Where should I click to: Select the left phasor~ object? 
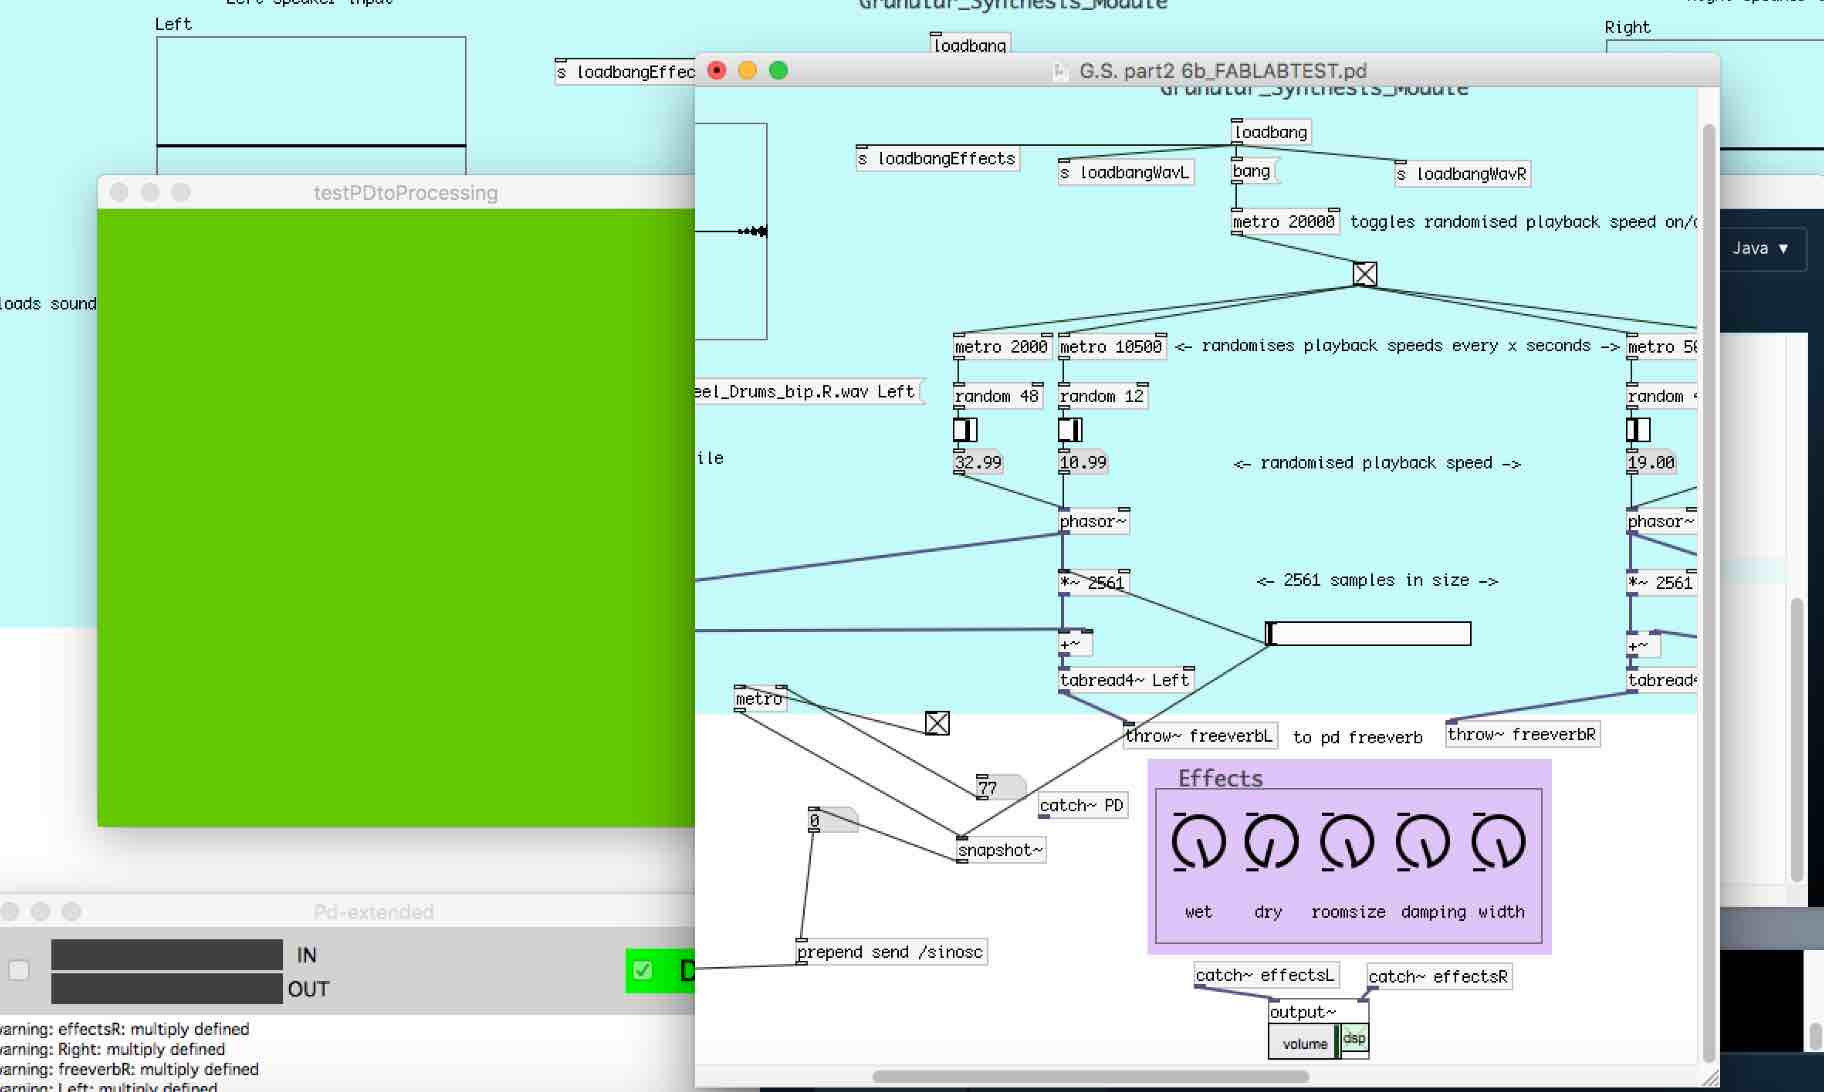(1094, 521)
